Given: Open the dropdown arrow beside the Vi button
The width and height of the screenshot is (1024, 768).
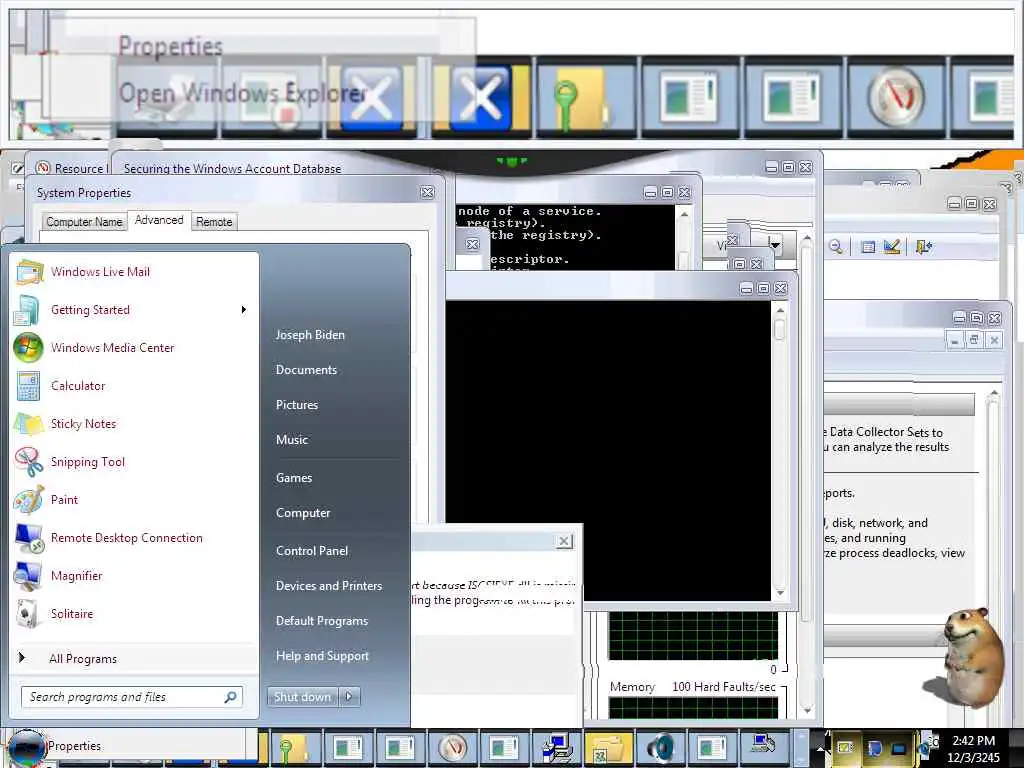Looking at the screenshot, I should [775, 246].
